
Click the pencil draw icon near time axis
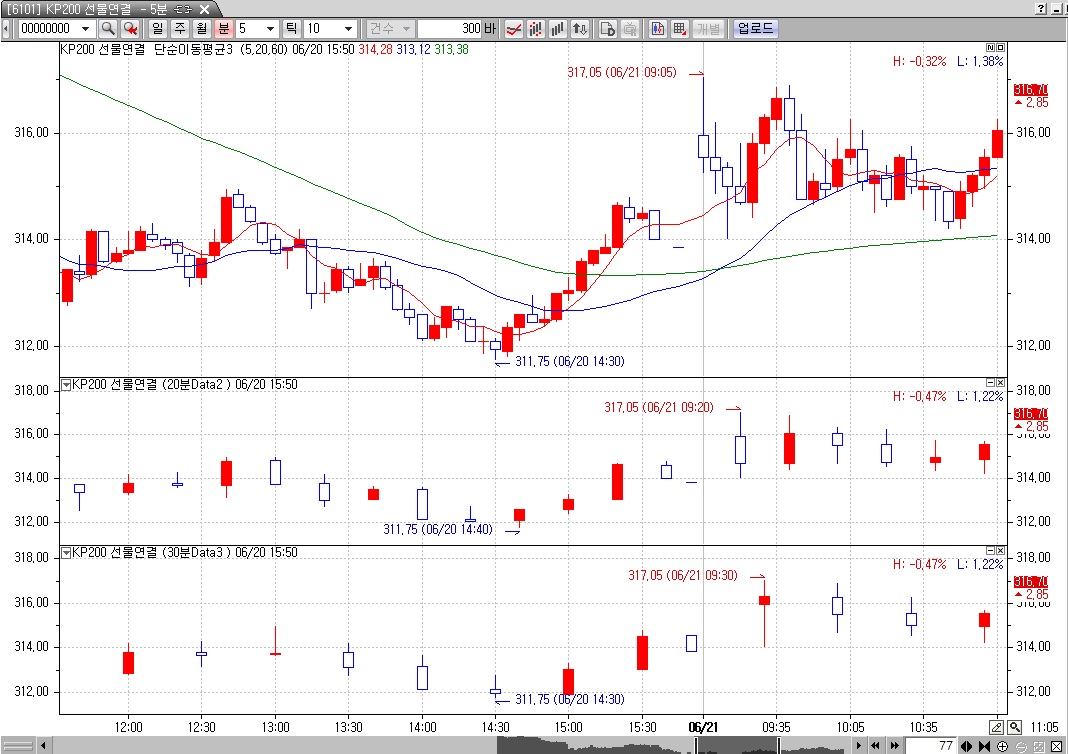point(996,727)
